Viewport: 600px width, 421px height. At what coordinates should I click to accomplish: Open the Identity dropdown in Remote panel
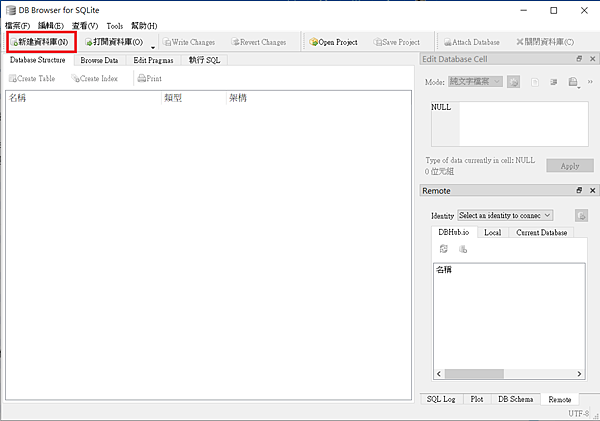505,215
